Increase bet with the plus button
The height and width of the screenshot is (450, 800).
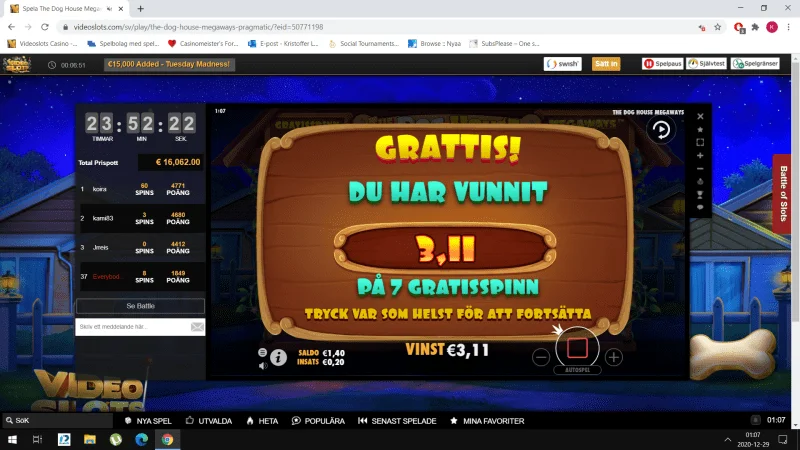614,357
